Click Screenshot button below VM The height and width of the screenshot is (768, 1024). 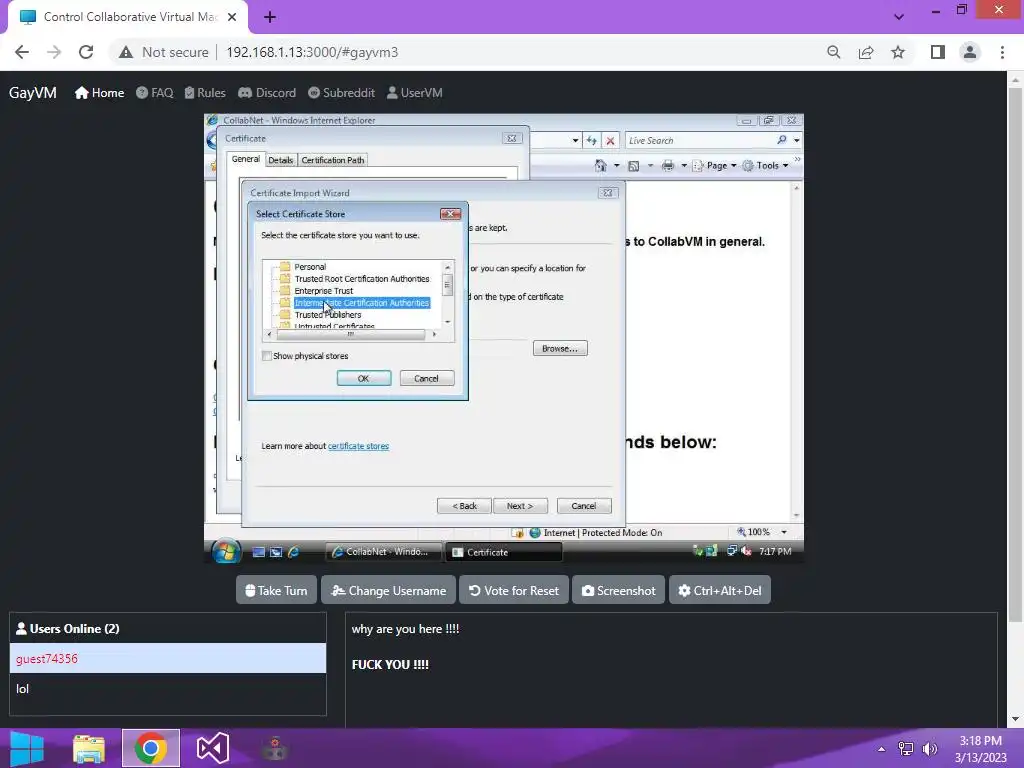click(x=618, y=590)
